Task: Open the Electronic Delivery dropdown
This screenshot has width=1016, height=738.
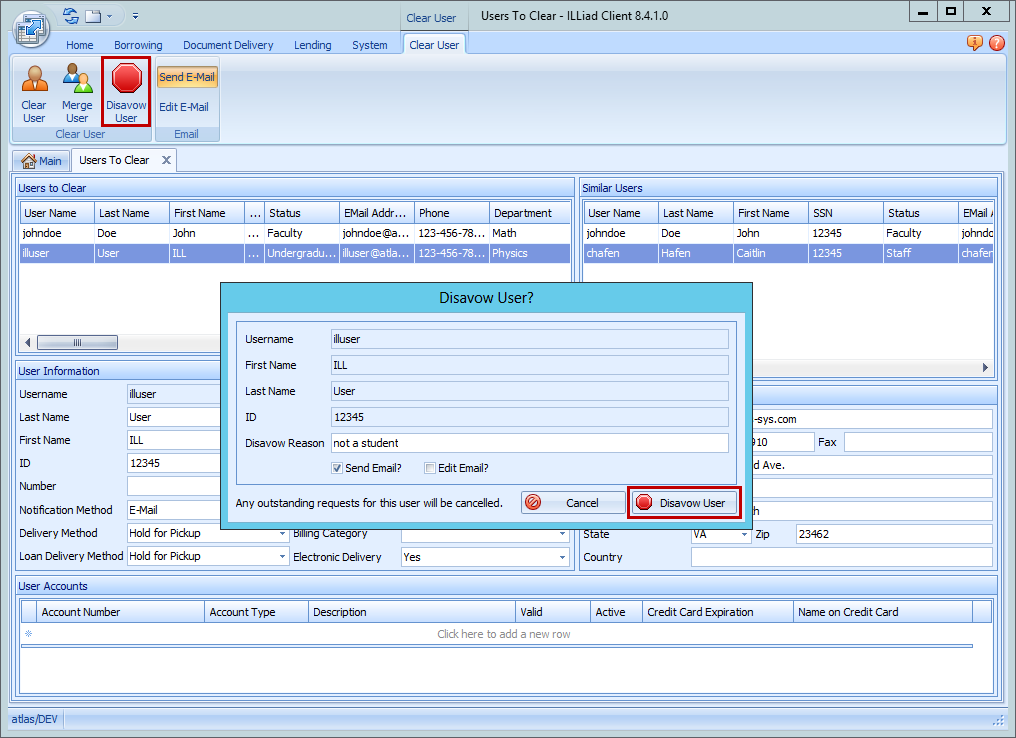Action: [563, 558]
